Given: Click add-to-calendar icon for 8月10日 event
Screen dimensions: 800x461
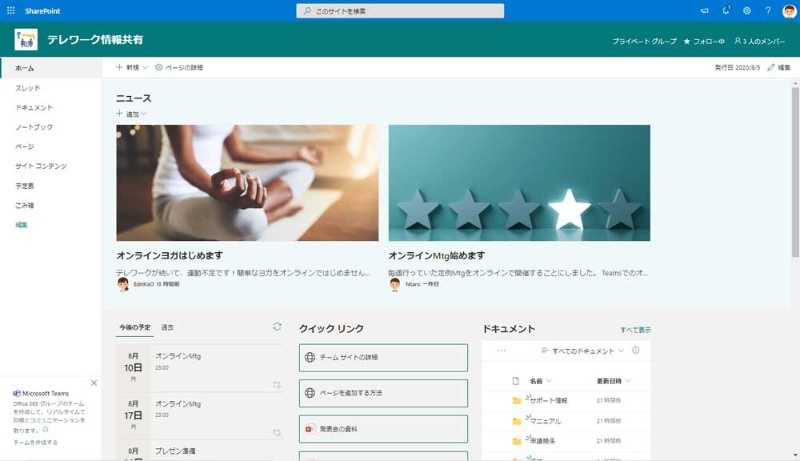Looking at the screenshot, I should click(x=277, y=385).
